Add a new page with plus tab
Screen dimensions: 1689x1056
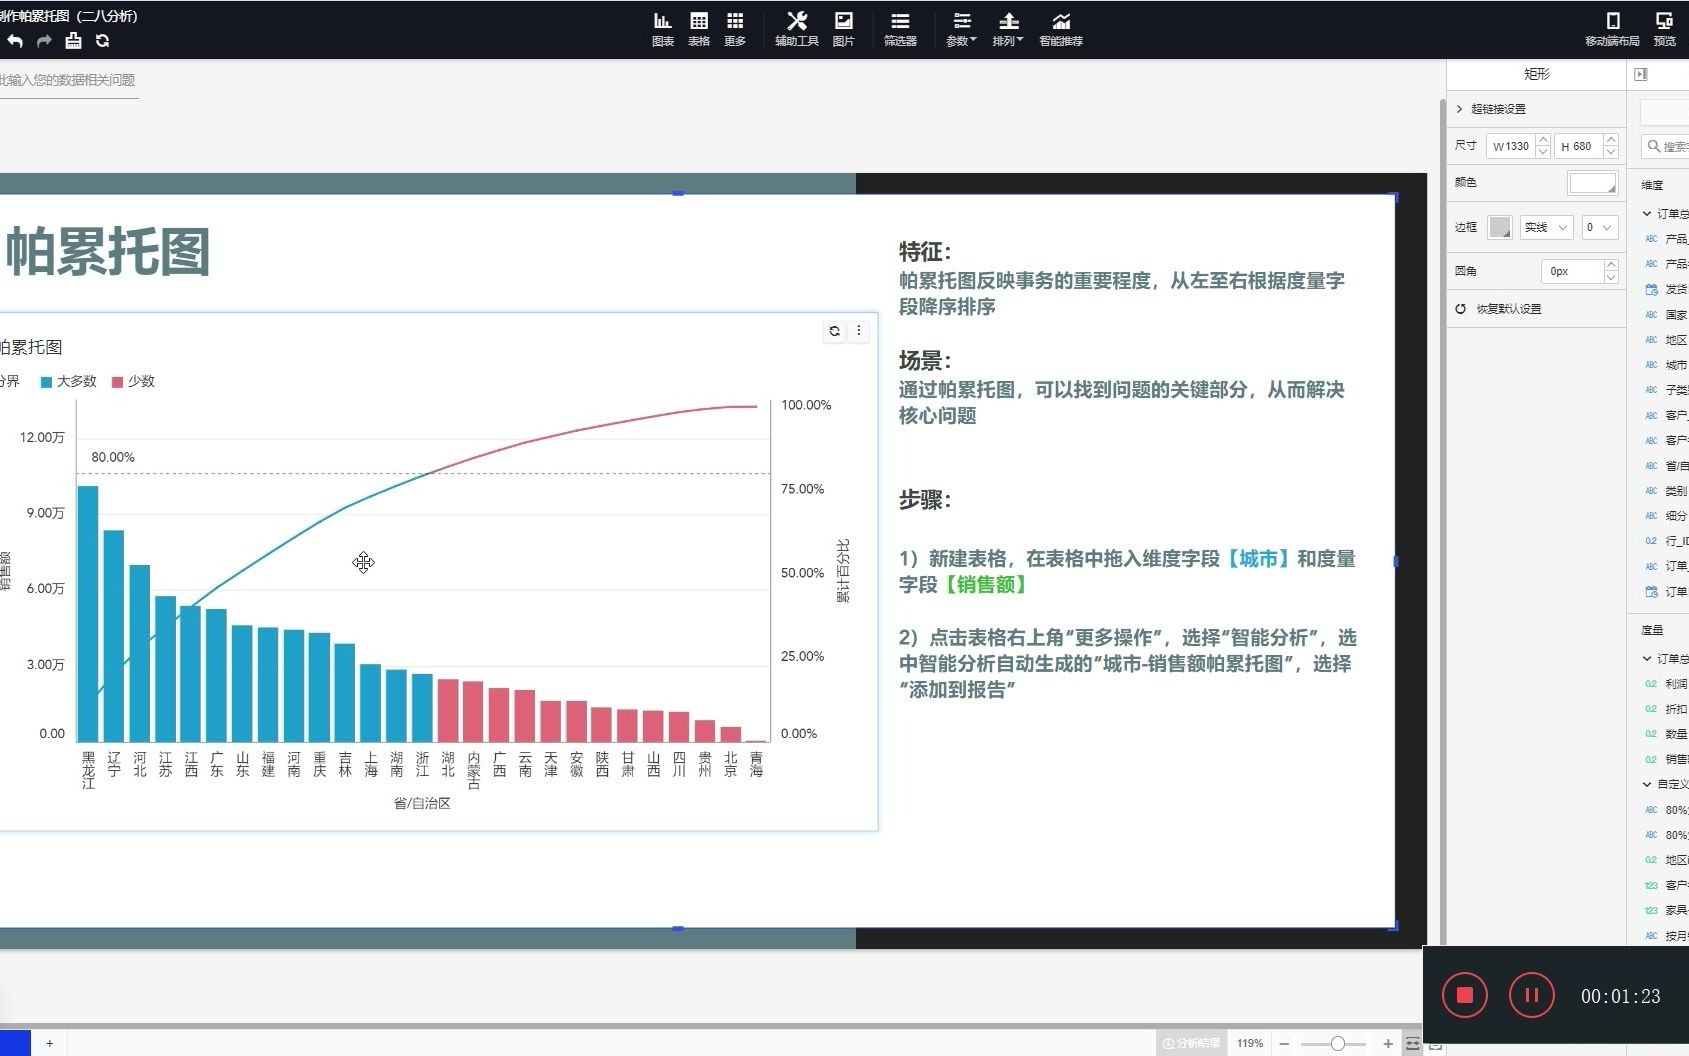click(x=49, y=1043)
